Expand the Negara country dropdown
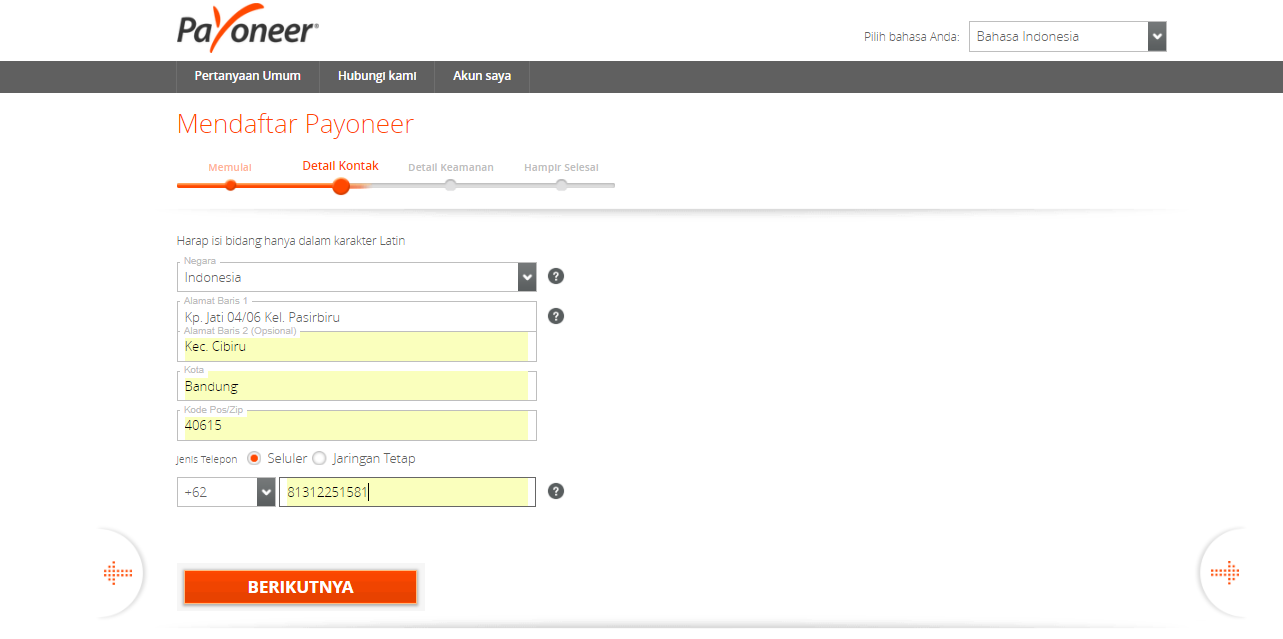Screen dimensions: 1283x639 click(x=357, y=277)
